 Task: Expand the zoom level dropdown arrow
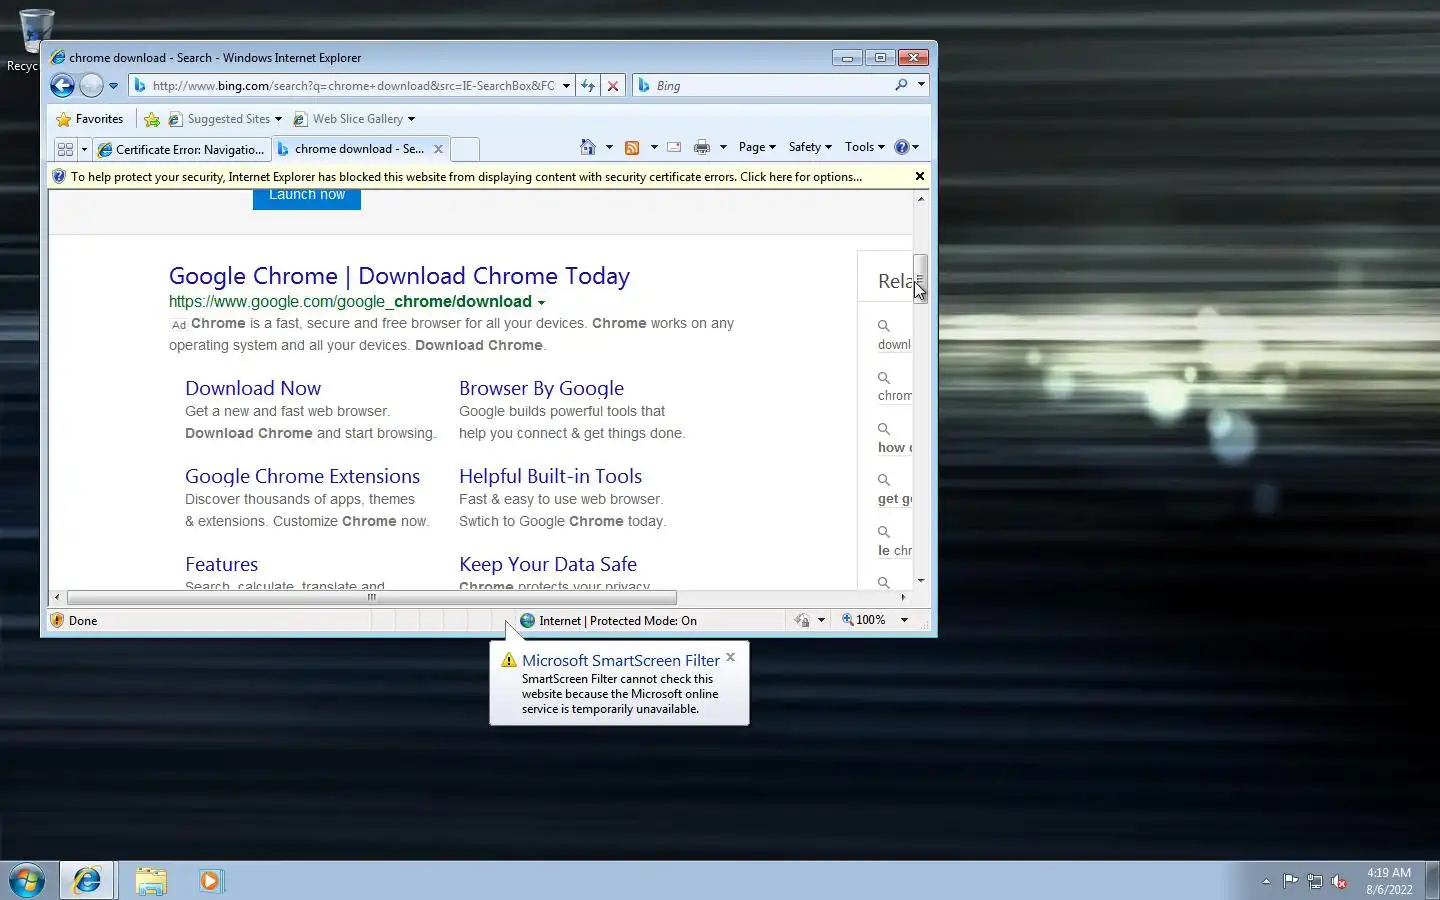coord(904,620)
